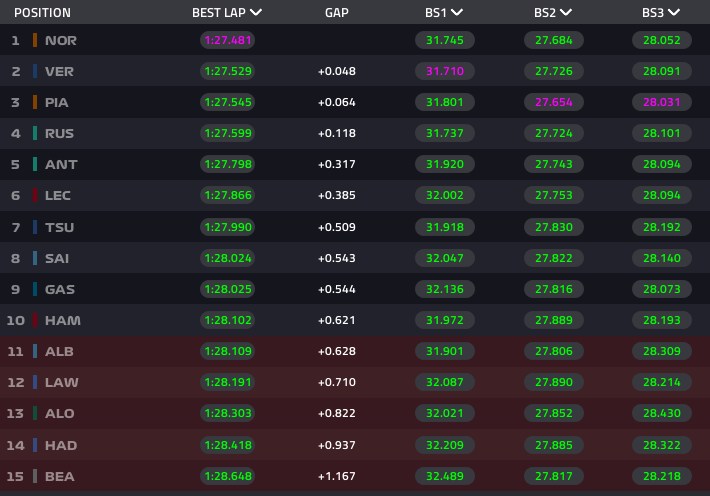Click the GAP column header
The image size is (710, 496).
[x=336, y=13]
